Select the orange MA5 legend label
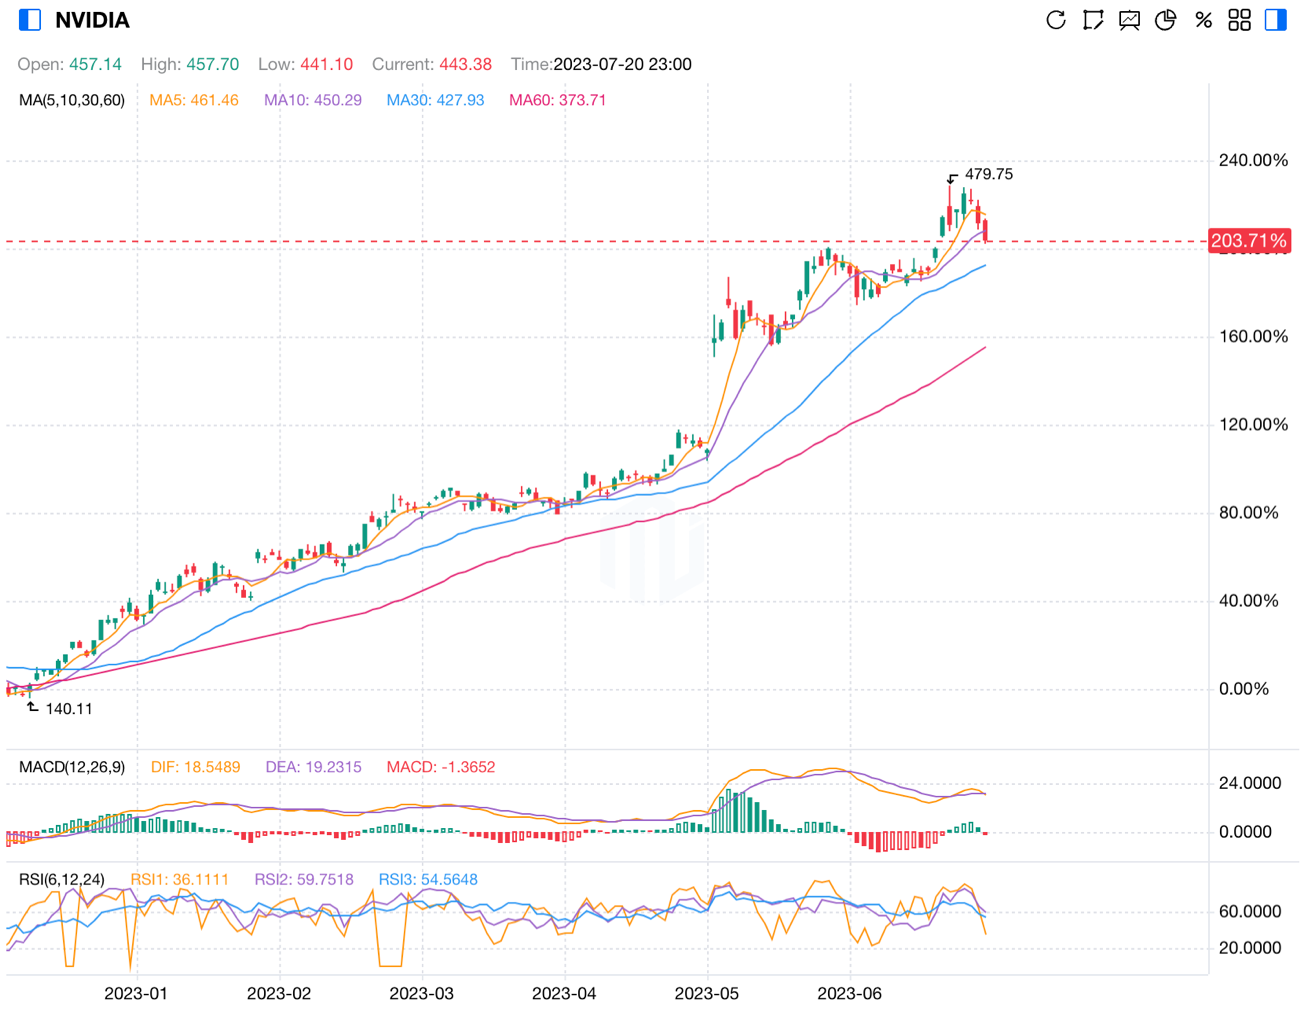Image resolution: width=1301 pixels, height=1012 pixels. [x=194, y=100]
